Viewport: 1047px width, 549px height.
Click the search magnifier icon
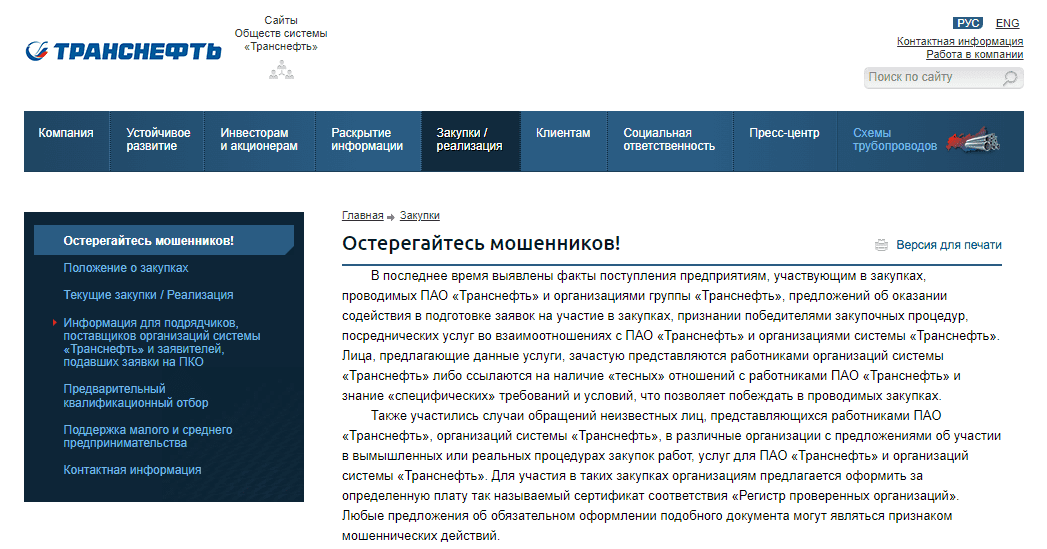tap(1010, 77)
